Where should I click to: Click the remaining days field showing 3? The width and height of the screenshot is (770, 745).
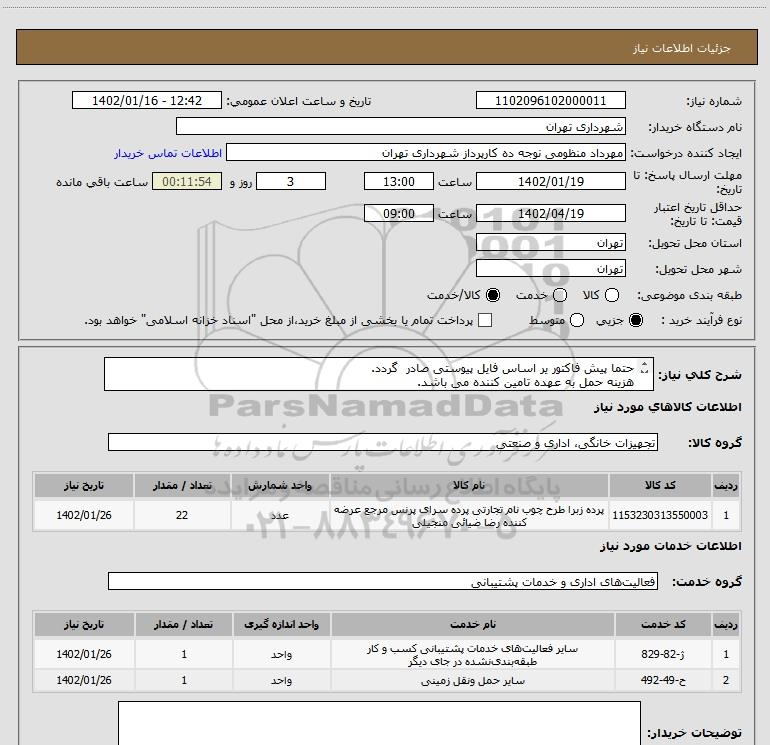pos(291,182)
